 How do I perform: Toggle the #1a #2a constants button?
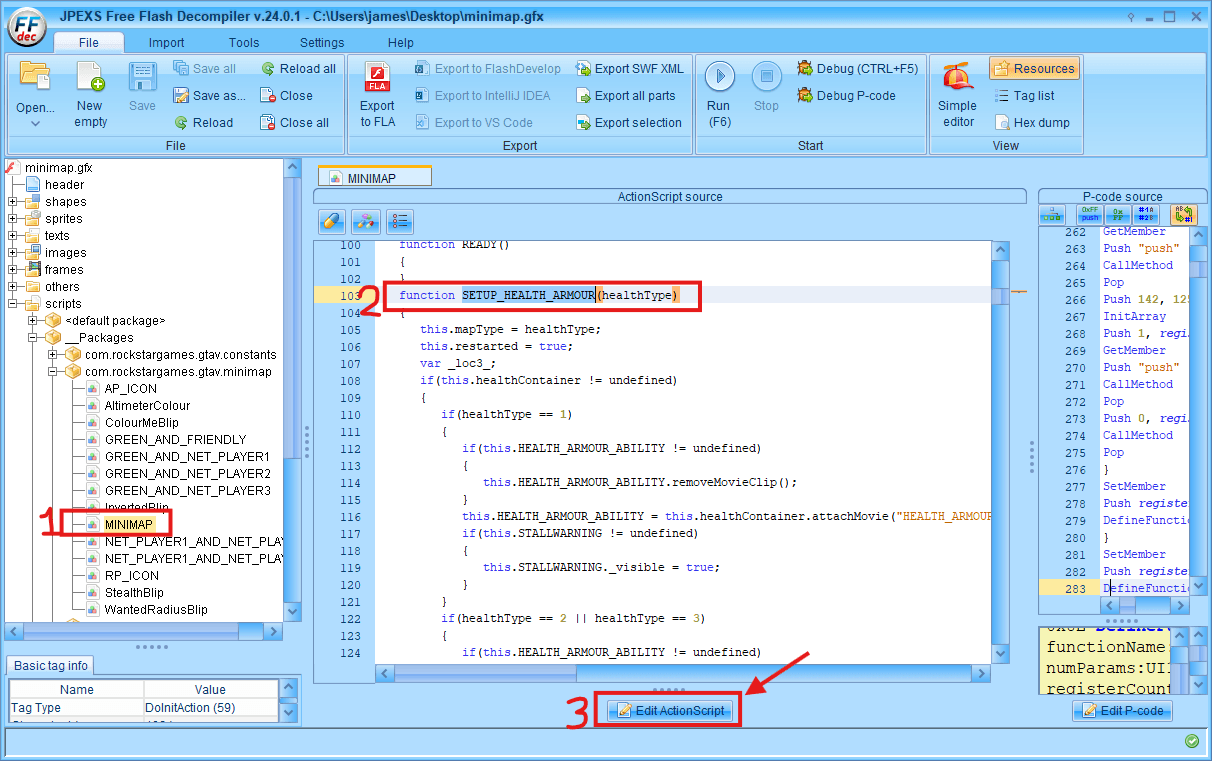(1146, 215)
